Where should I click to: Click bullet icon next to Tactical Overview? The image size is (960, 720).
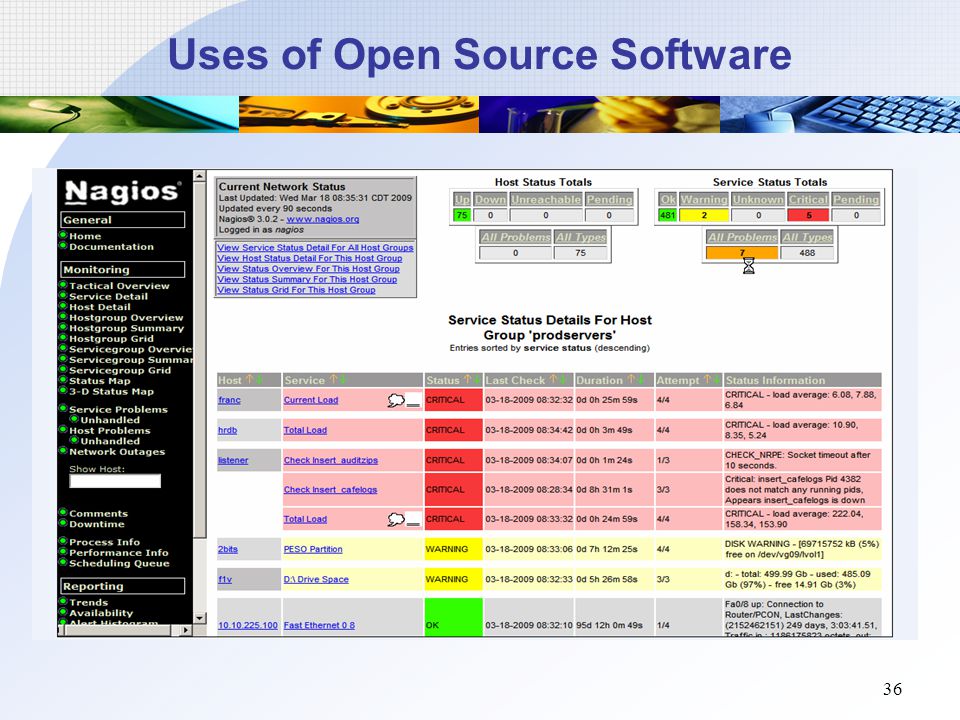click(63, 285)
